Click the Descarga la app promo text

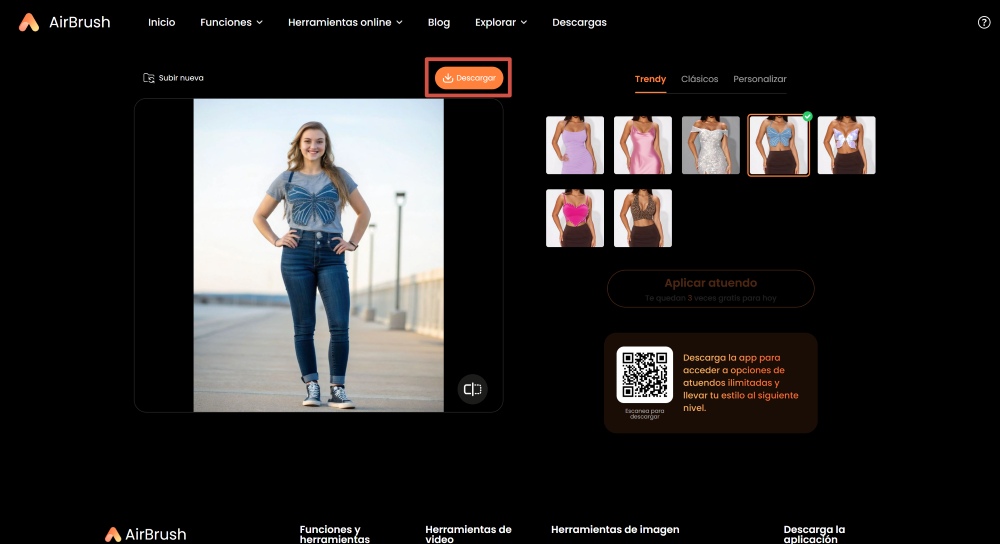[x=740, y=383]
